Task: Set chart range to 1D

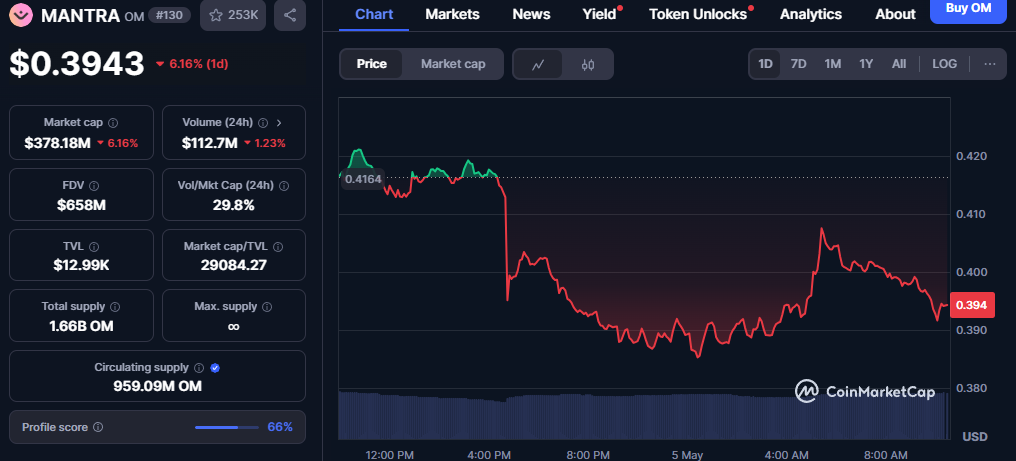Action: pos(765,64)
